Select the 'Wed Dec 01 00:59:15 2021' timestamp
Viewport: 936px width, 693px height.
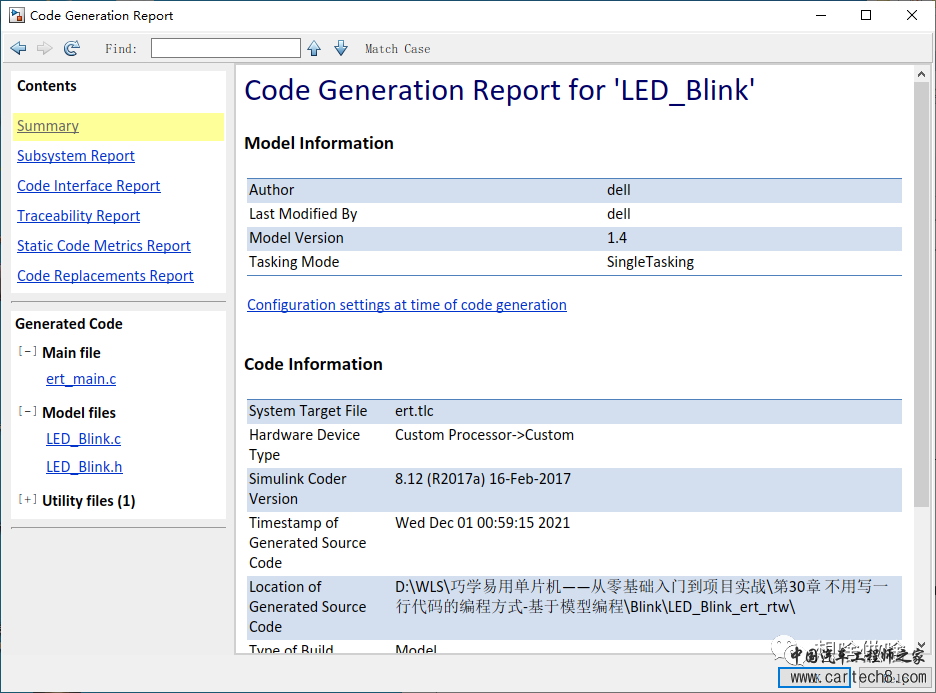tap(482, 523)
